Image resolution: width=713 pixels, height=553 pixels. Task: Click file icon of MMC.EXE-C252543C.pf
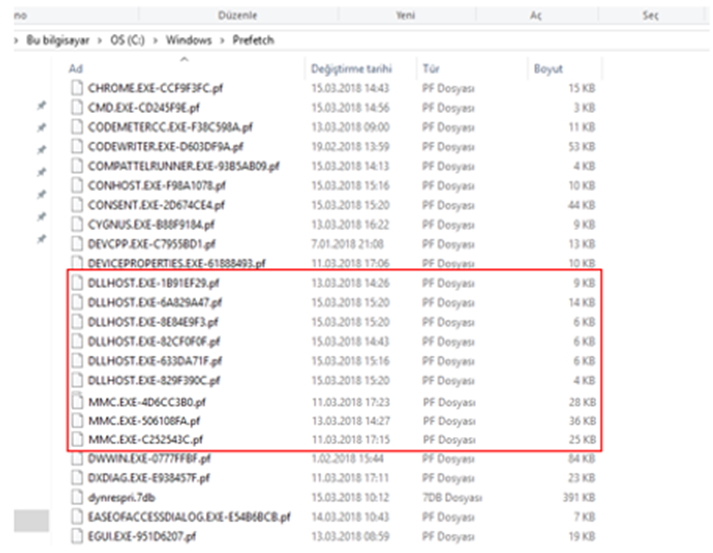coord(78,439)
